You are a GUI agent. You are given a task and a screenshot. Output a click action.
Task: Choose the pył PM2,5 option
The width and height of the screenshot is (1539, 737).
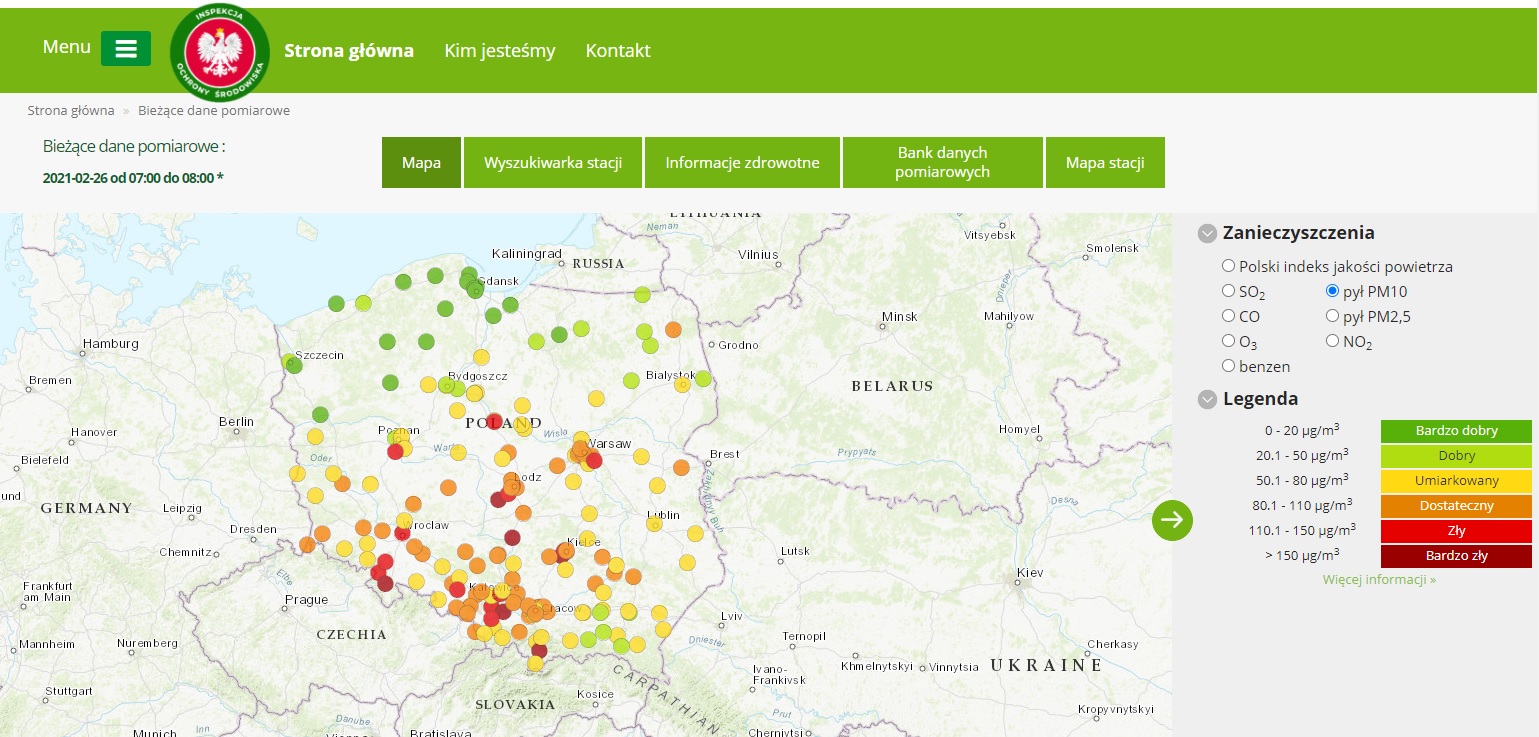click(x=1332, y=316)
